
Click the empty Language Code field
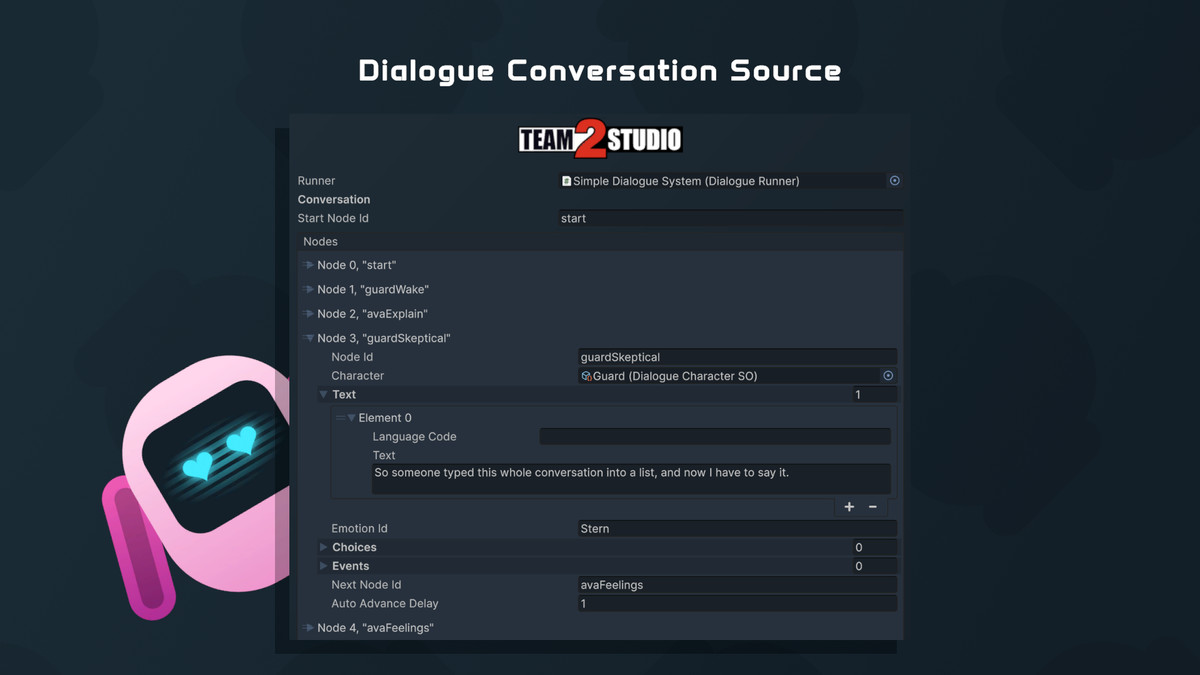point(715,436)
